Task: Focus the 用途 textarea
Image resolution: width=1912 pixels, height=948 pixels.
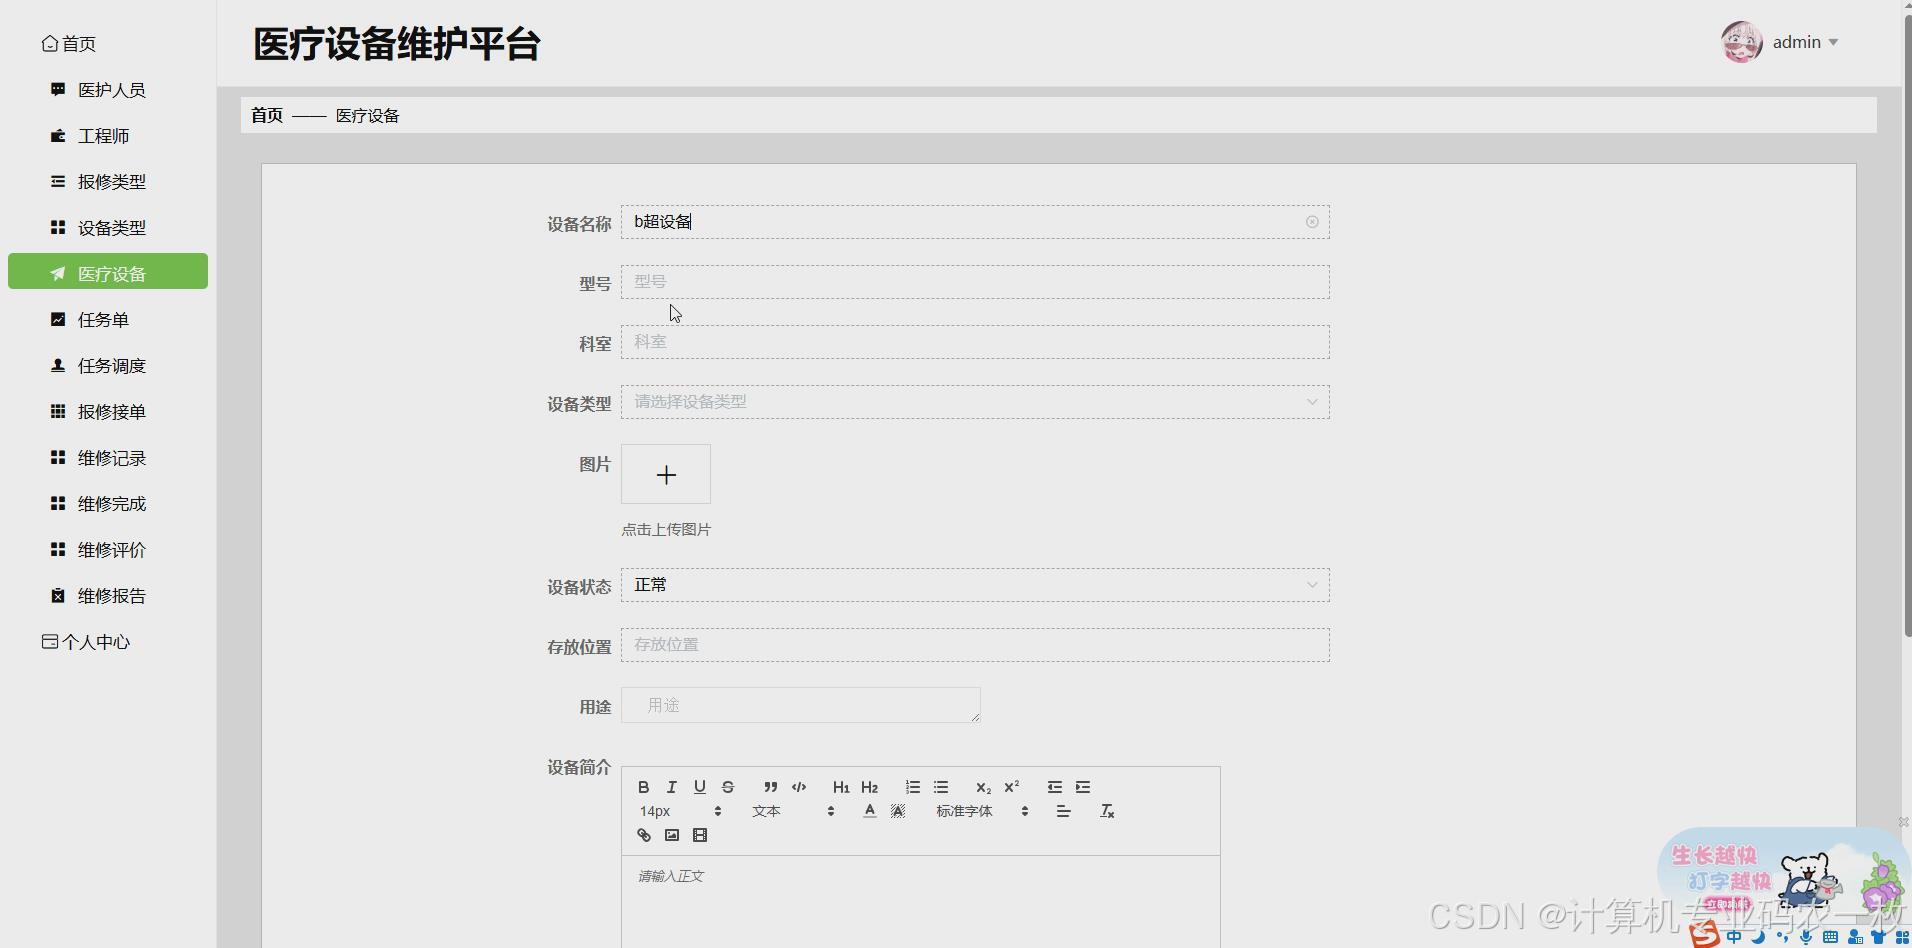Action: (801, 705)
